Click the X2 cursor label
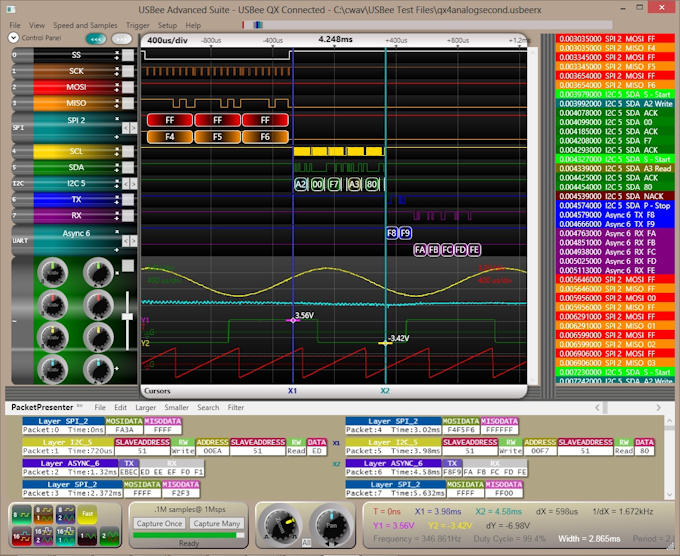 [x=385, y=391]
